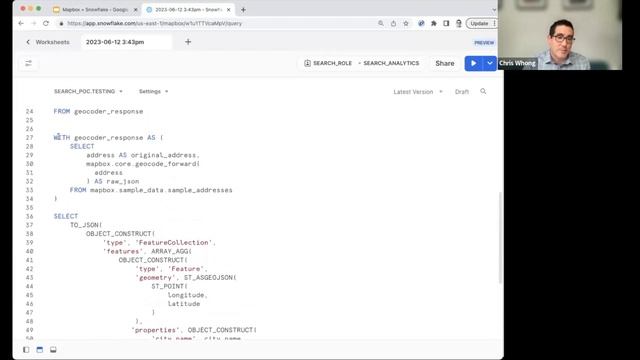640x360 pixels.
Task: Click the Share button
Action: 444,63
